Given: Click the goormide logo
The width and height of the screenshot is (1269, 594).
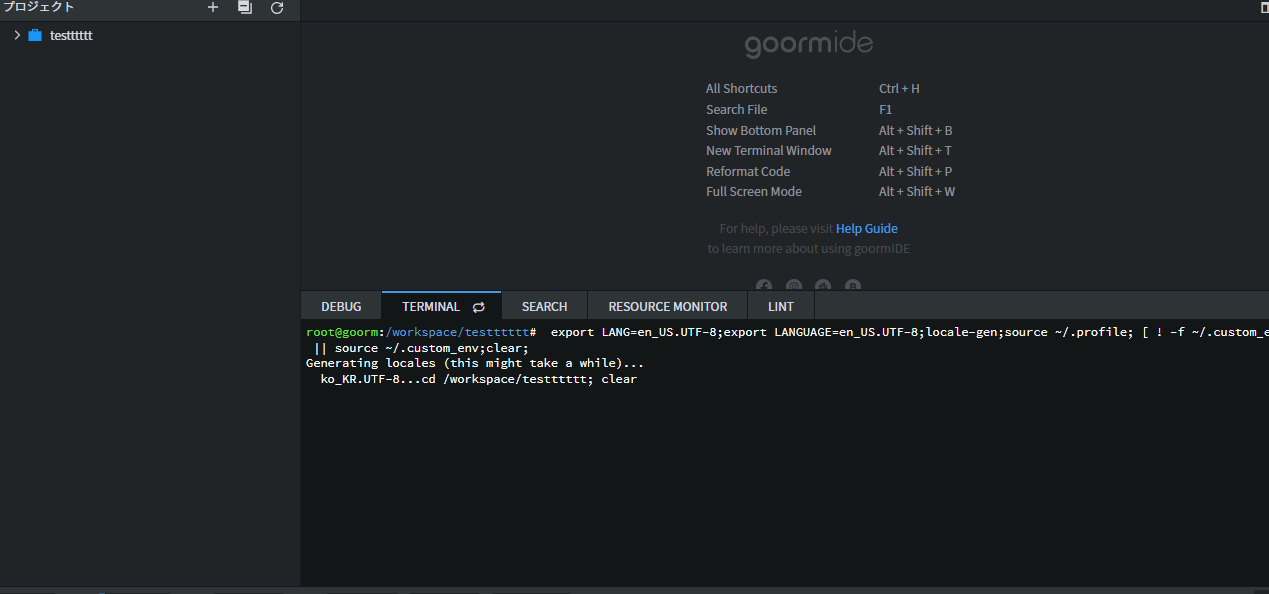Looking at the screenshot, I should pos(808,45).
